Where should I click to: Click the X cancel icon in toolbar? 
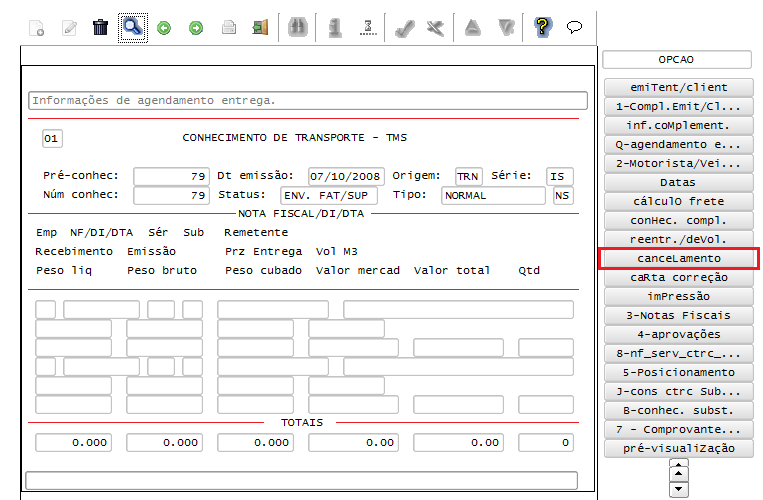[436, 28]
